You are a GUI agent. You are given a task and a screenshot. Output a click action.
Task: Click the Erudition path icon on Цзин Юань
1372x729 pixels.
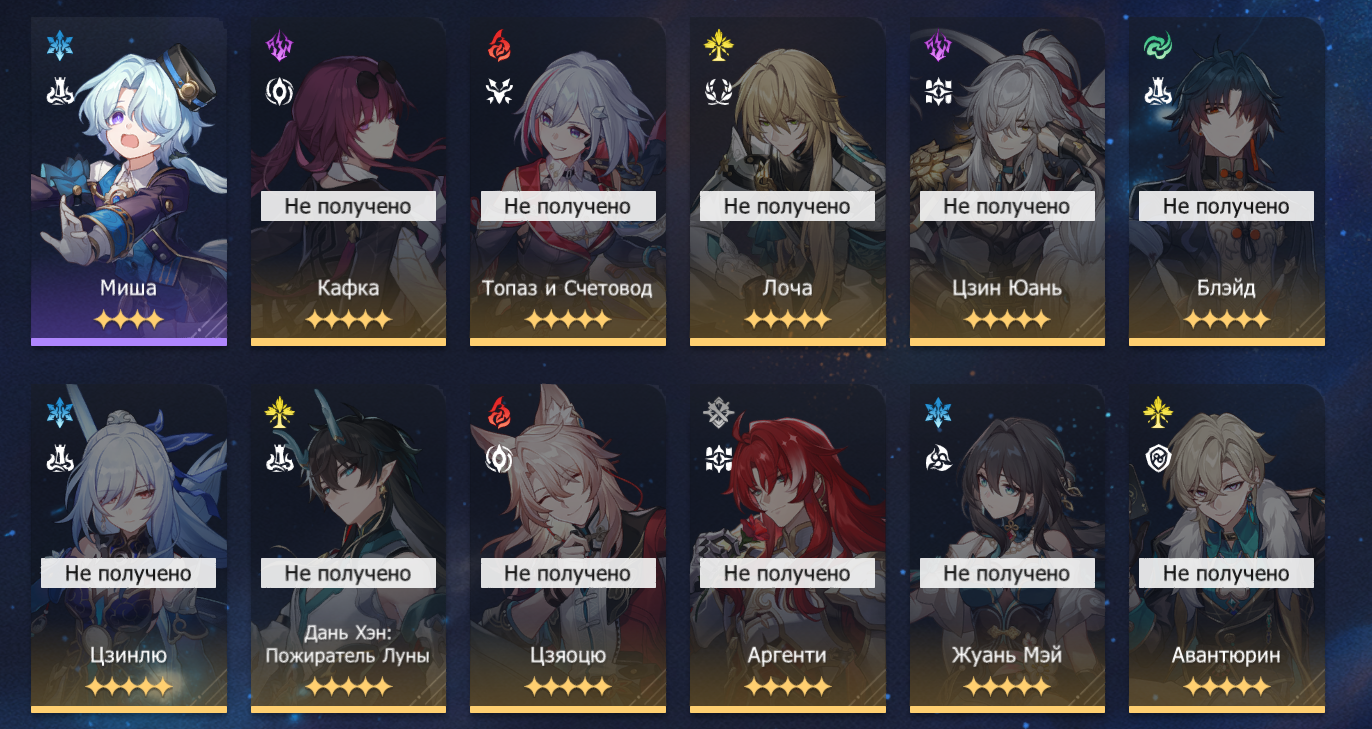(938, 92)
